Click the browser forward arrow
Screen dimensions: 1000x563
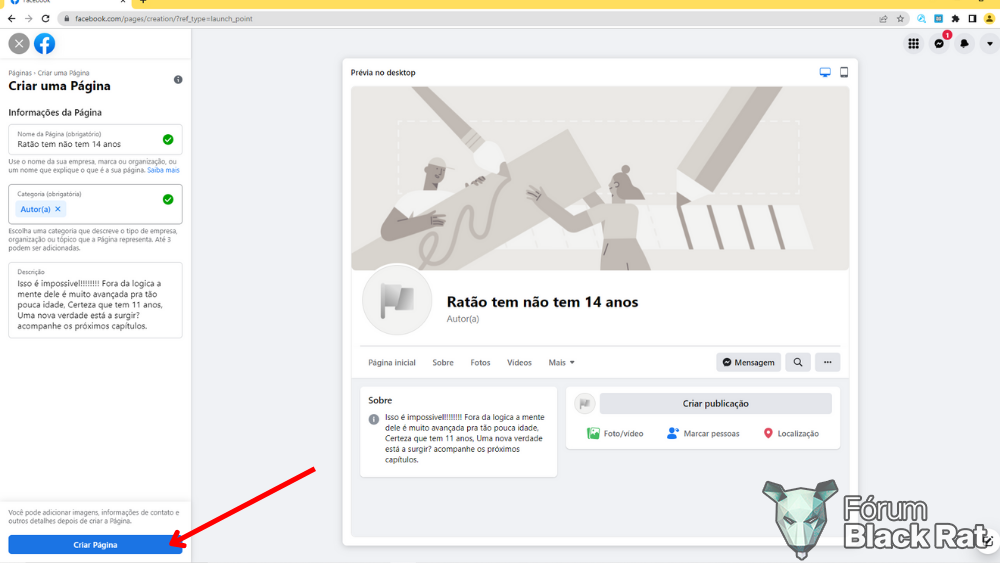point(28,18)
